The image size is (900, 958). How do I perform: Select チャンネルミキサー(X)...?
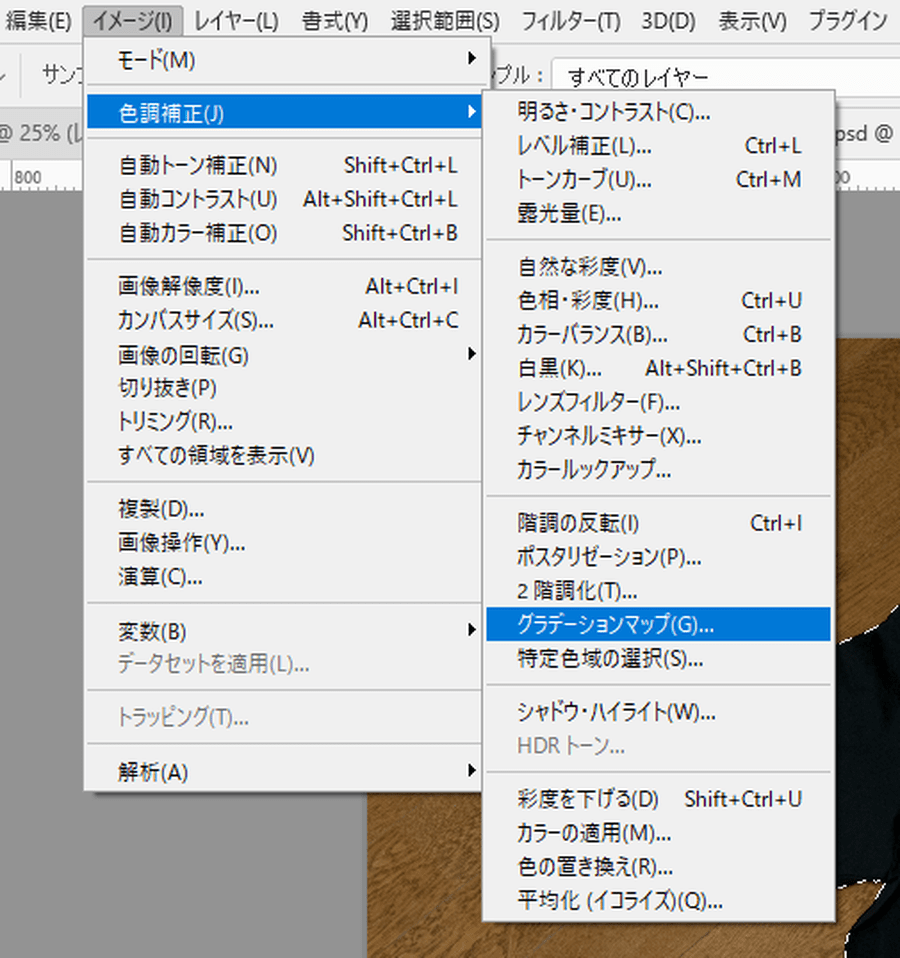[x=658, y=436]
